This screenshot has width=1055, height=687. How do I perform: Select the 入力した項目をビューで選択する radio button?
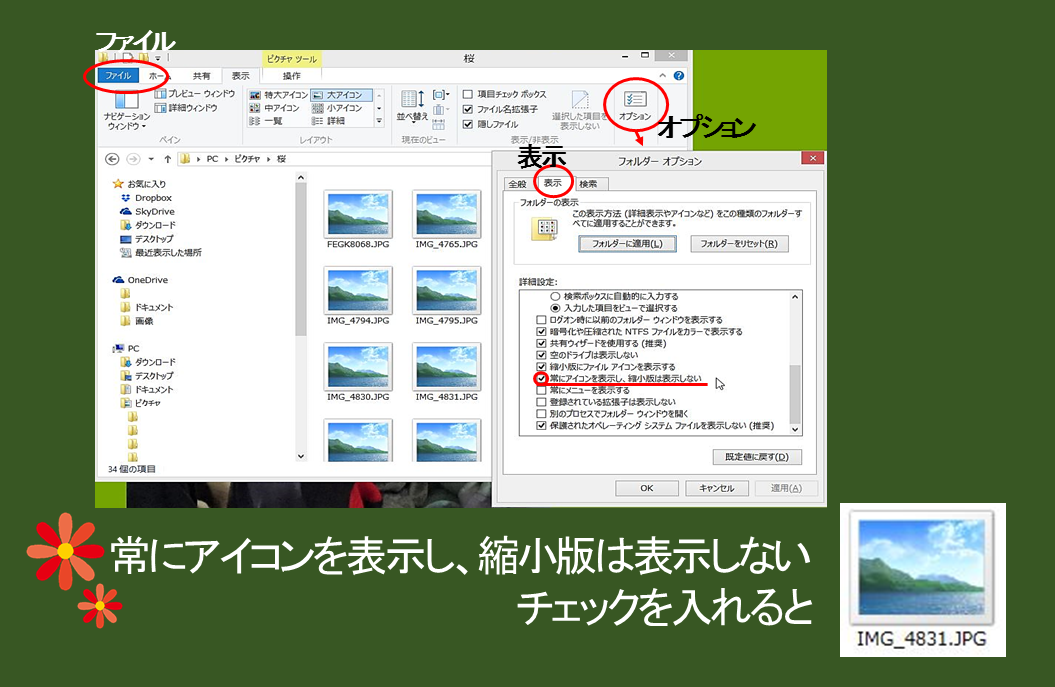[x=555, y=308]
